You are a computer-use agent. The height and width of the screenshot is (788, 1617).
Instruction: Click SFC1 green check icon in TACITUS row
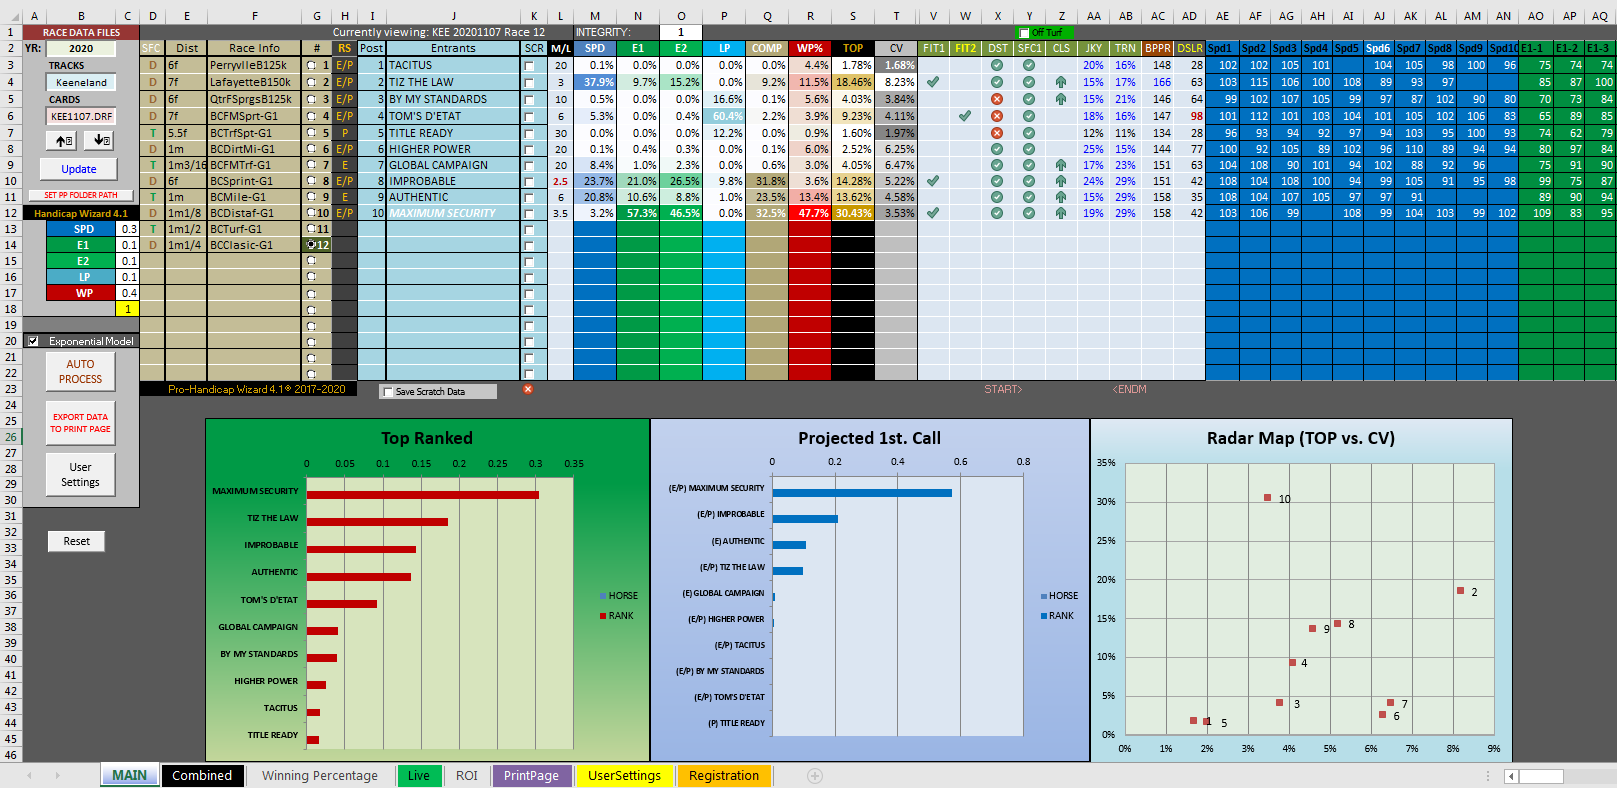click(1028, 65)
